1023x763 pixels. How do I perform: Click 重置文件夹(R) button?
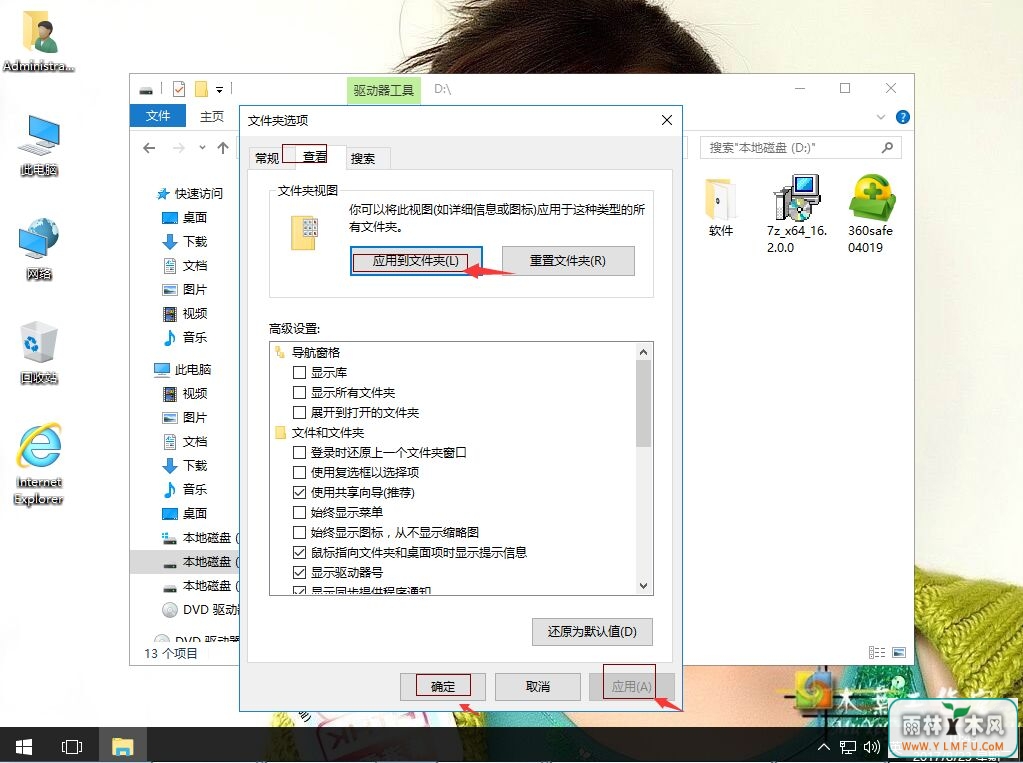pos(568,261)
